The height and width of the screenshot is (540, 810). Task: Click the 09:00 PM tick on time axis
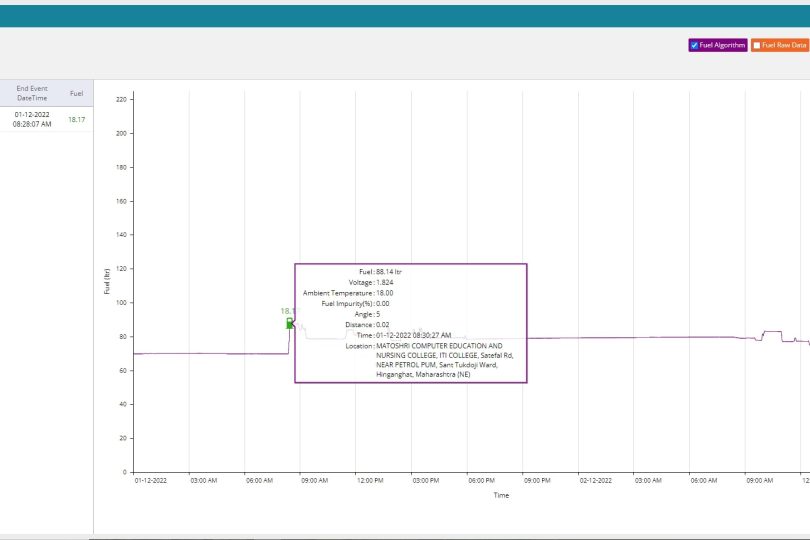[x=537, y=481]
